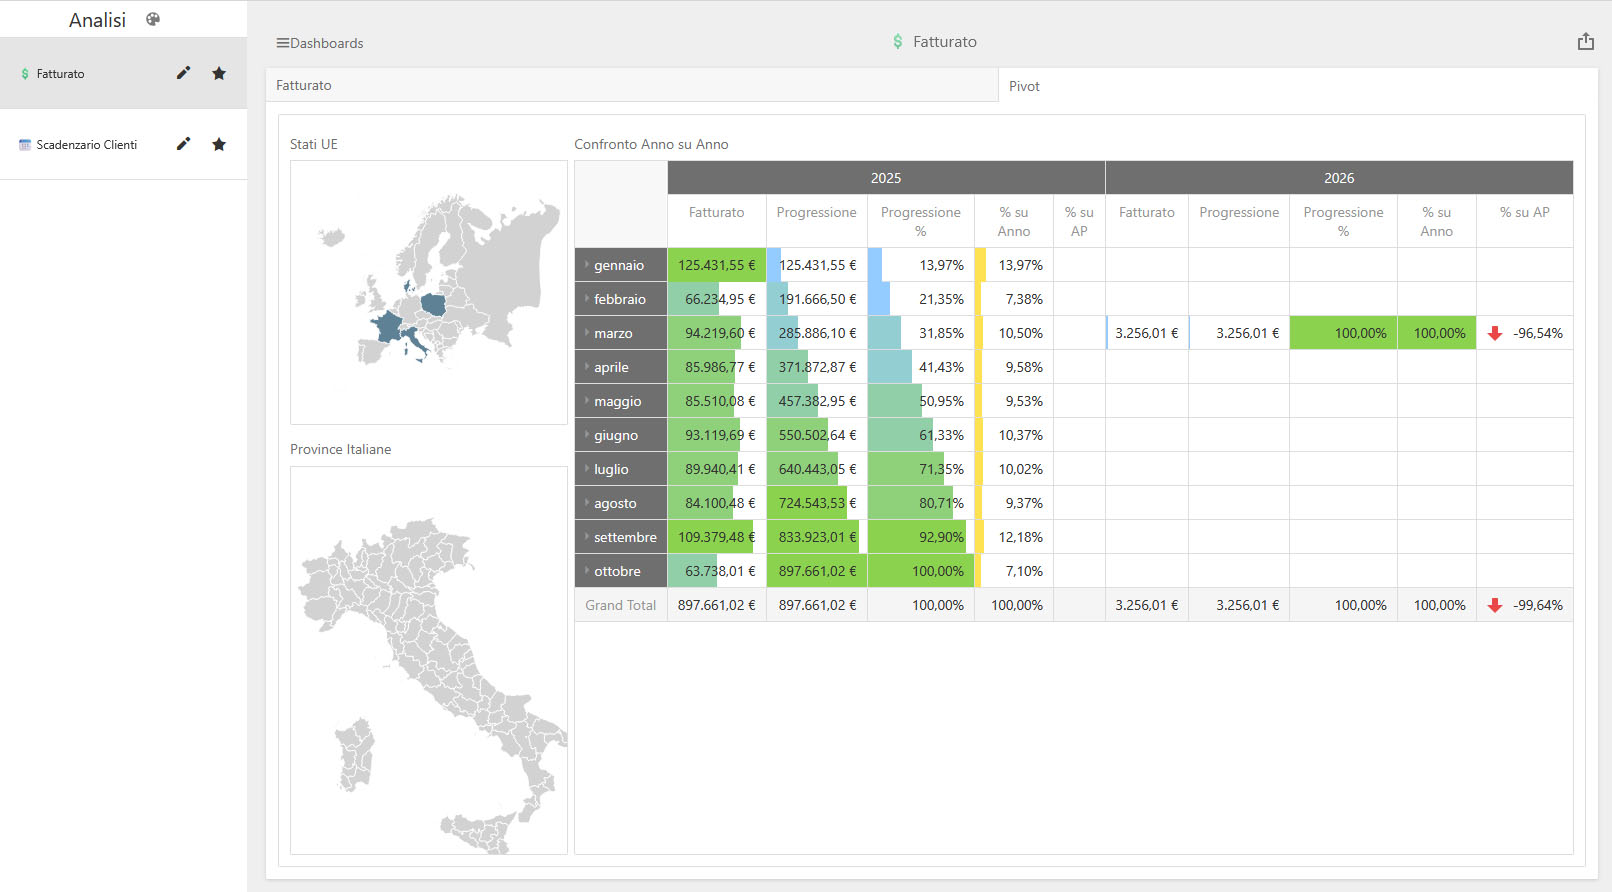Screen dimensions: 1612x892
Task: Expand the gennaio row
Action: [x=586, y=265]
